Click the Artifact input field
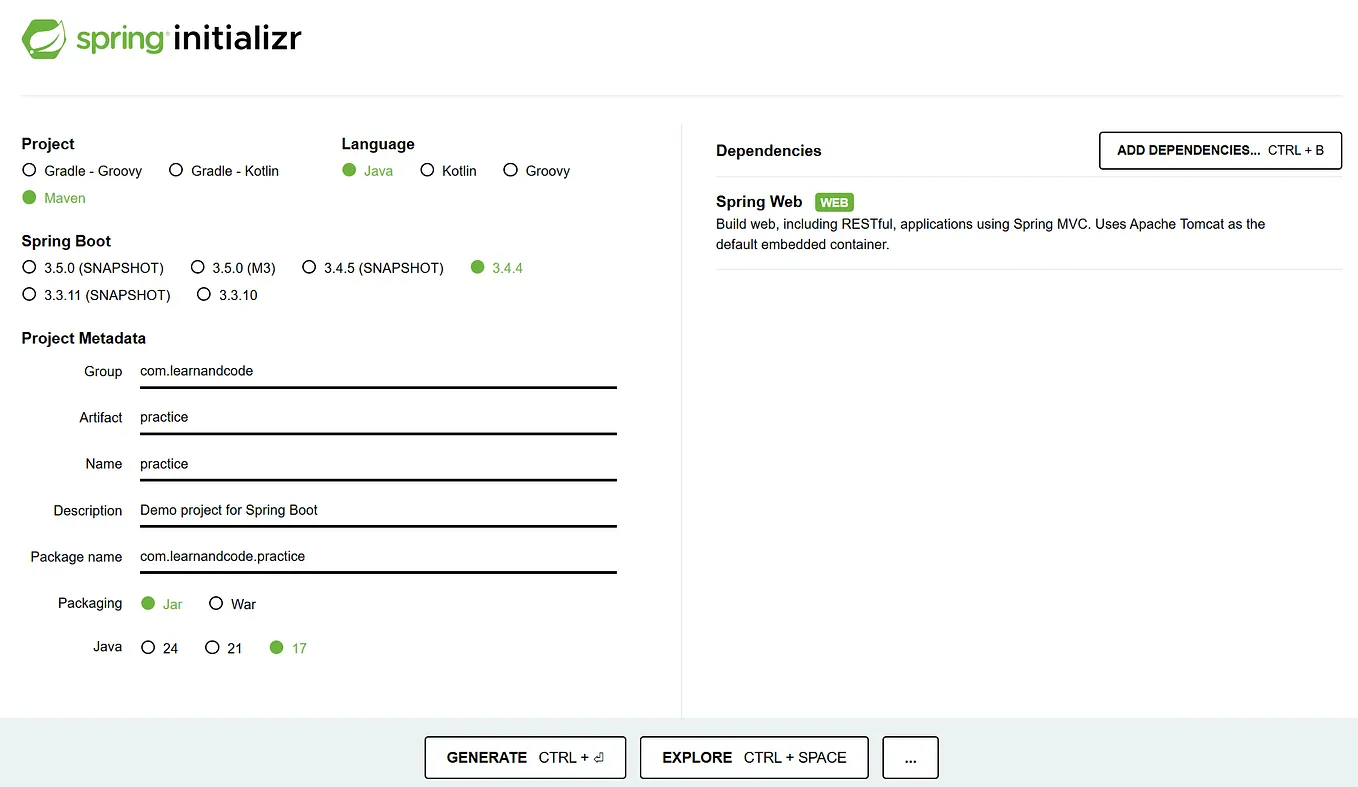 coord(377,417)
